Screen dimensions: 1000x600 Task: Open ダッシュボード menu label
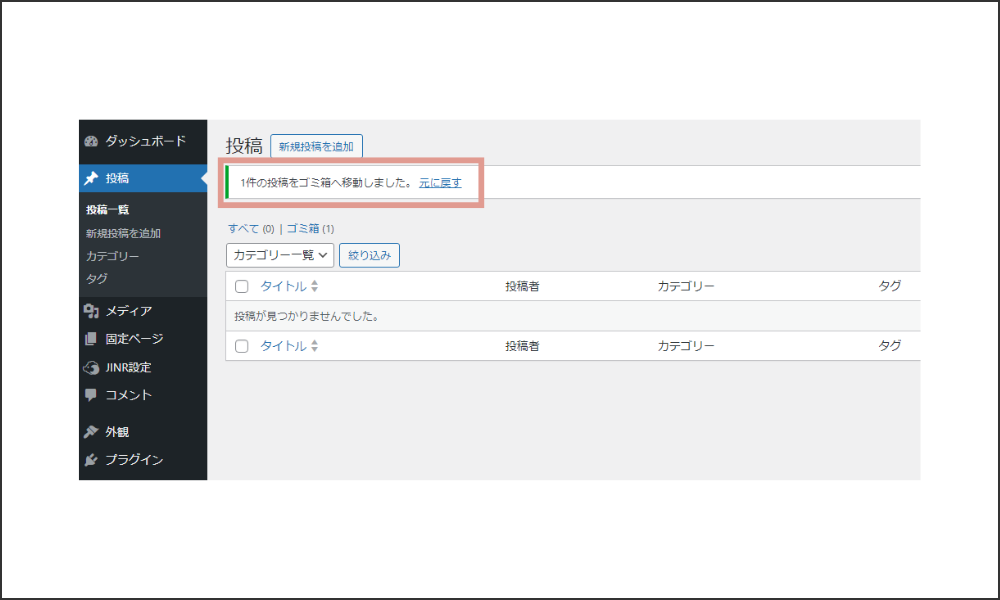click(145, 141)
